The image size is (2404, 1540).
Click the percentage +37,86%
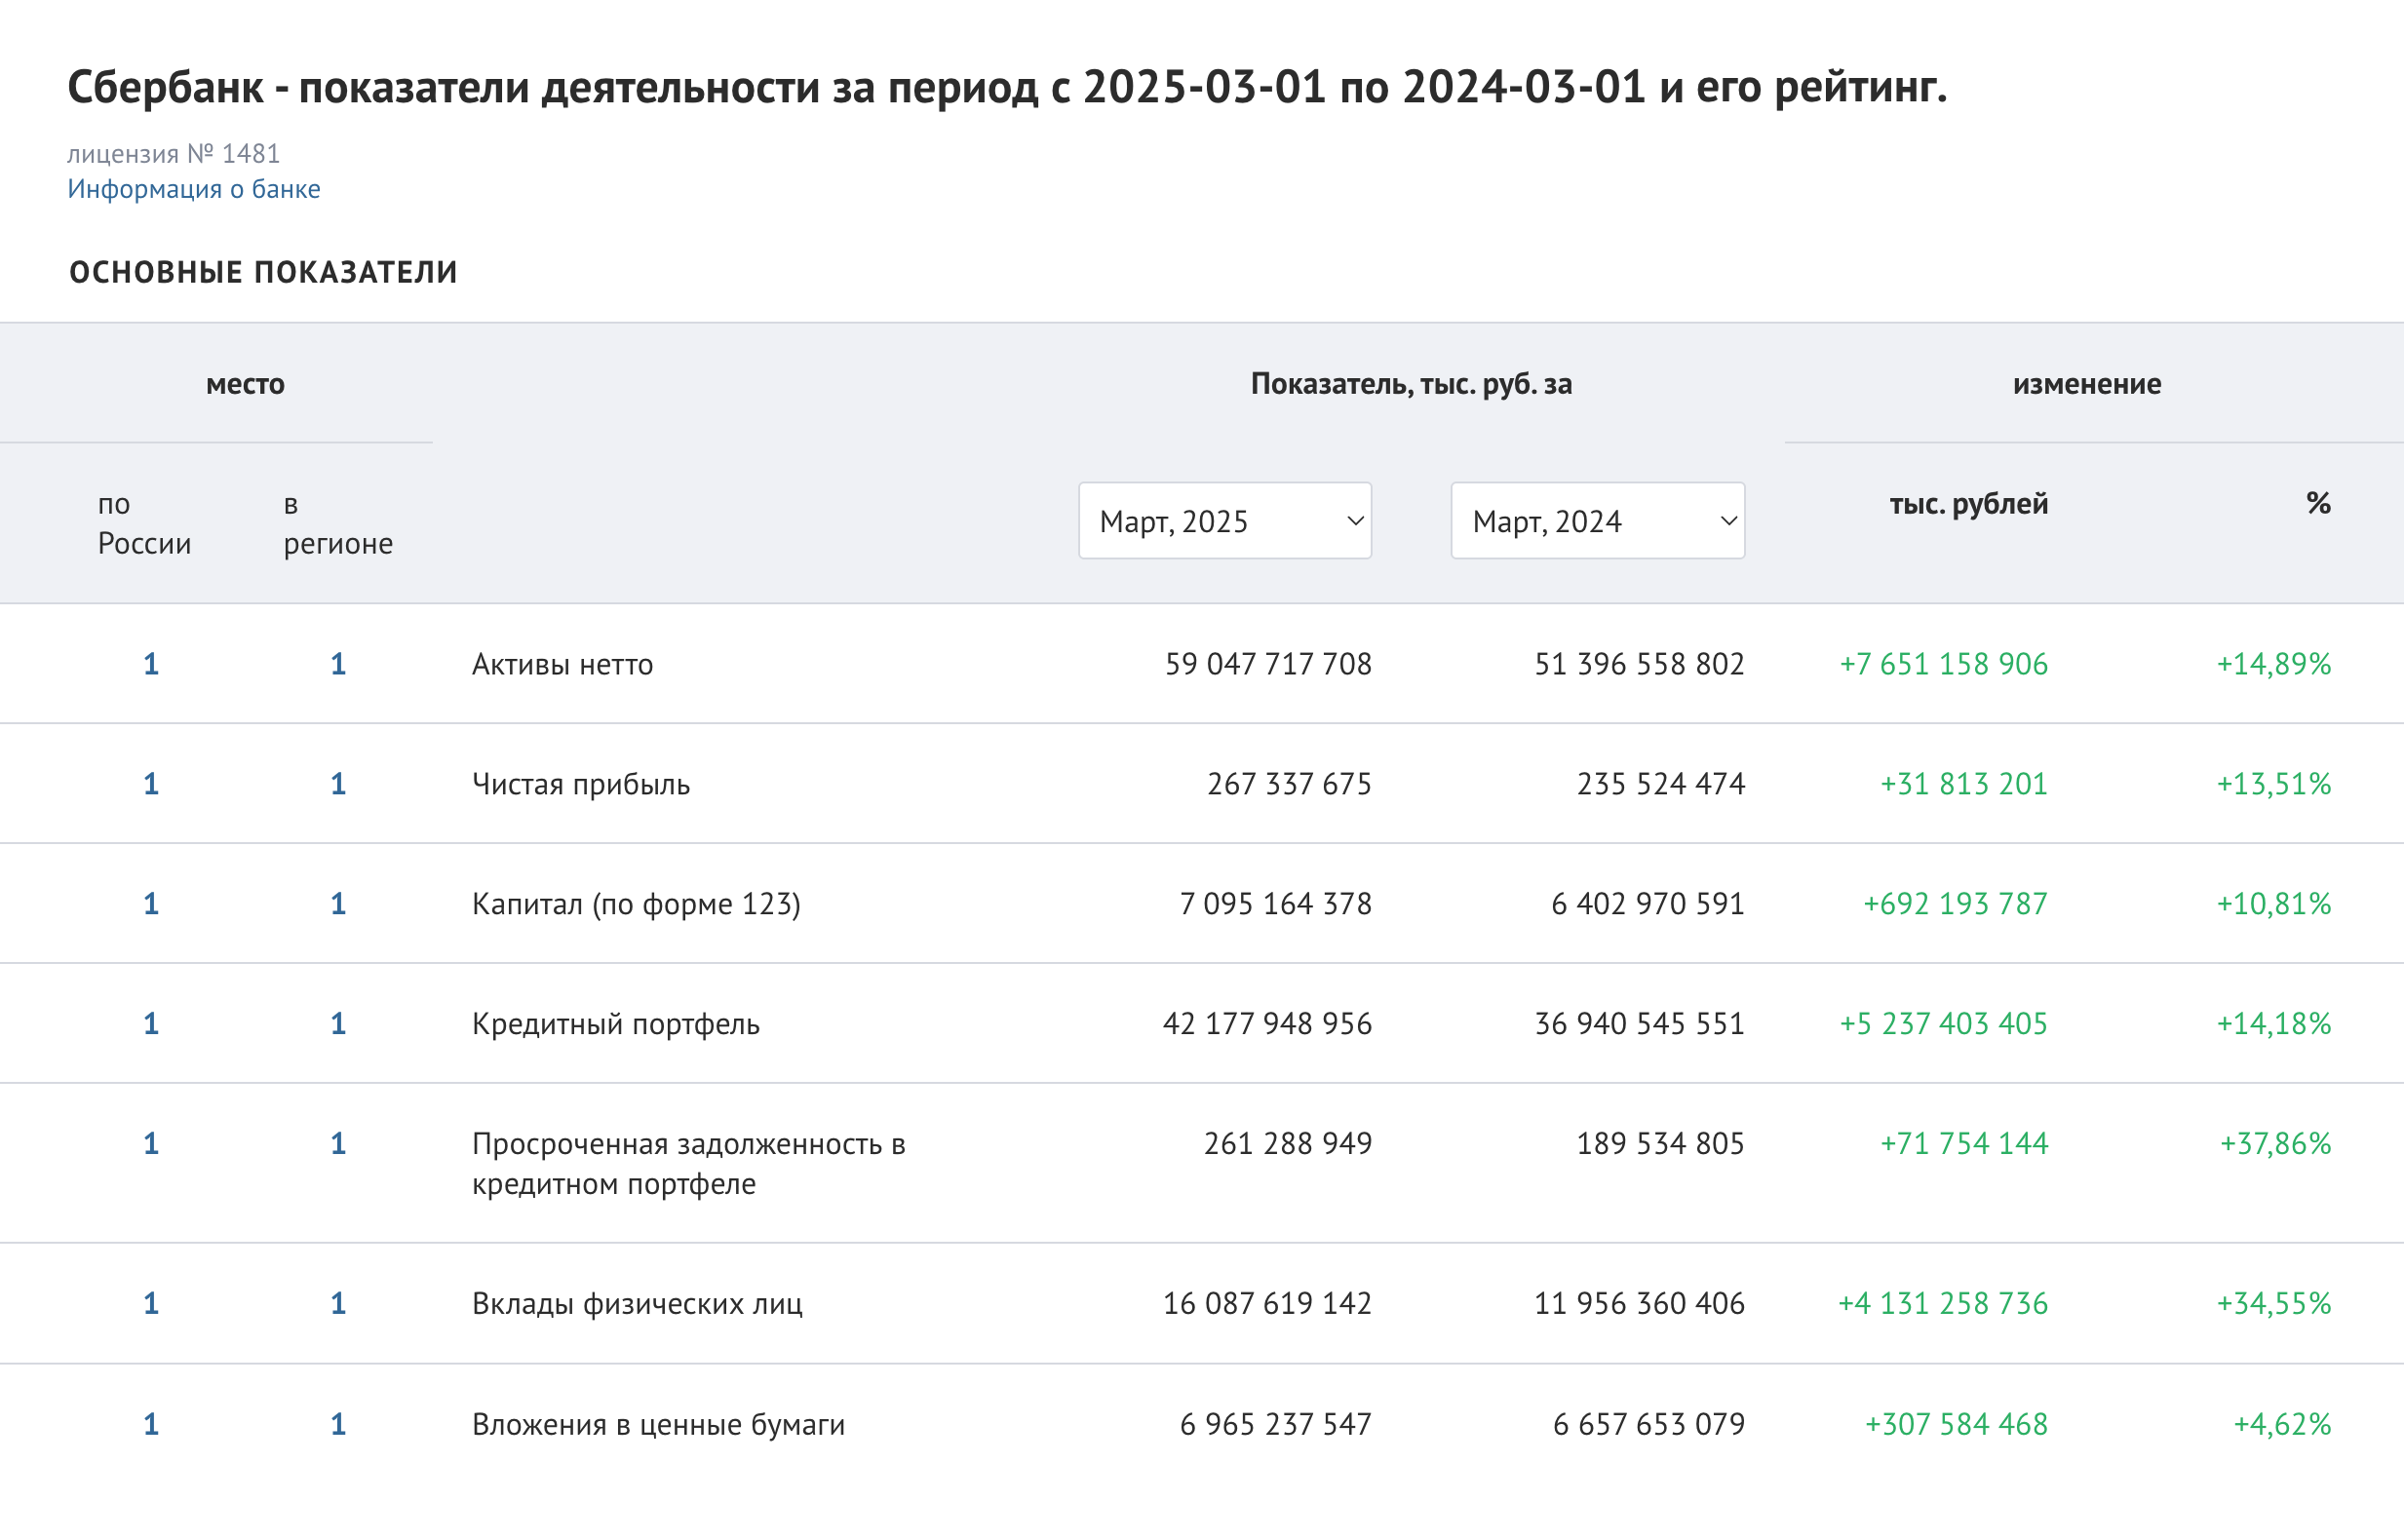point(2275,1144)
